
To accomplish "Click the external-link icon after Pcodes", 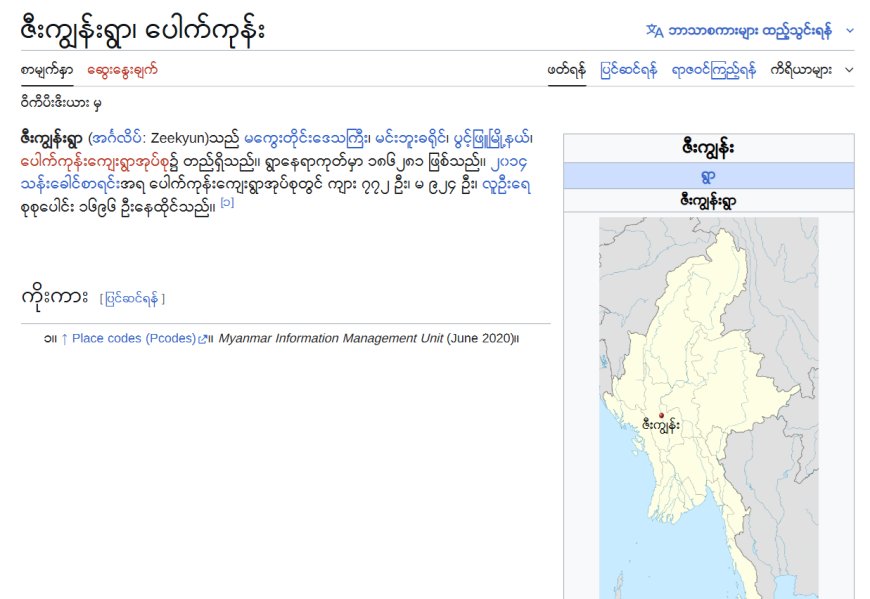I will pos(203,339).
